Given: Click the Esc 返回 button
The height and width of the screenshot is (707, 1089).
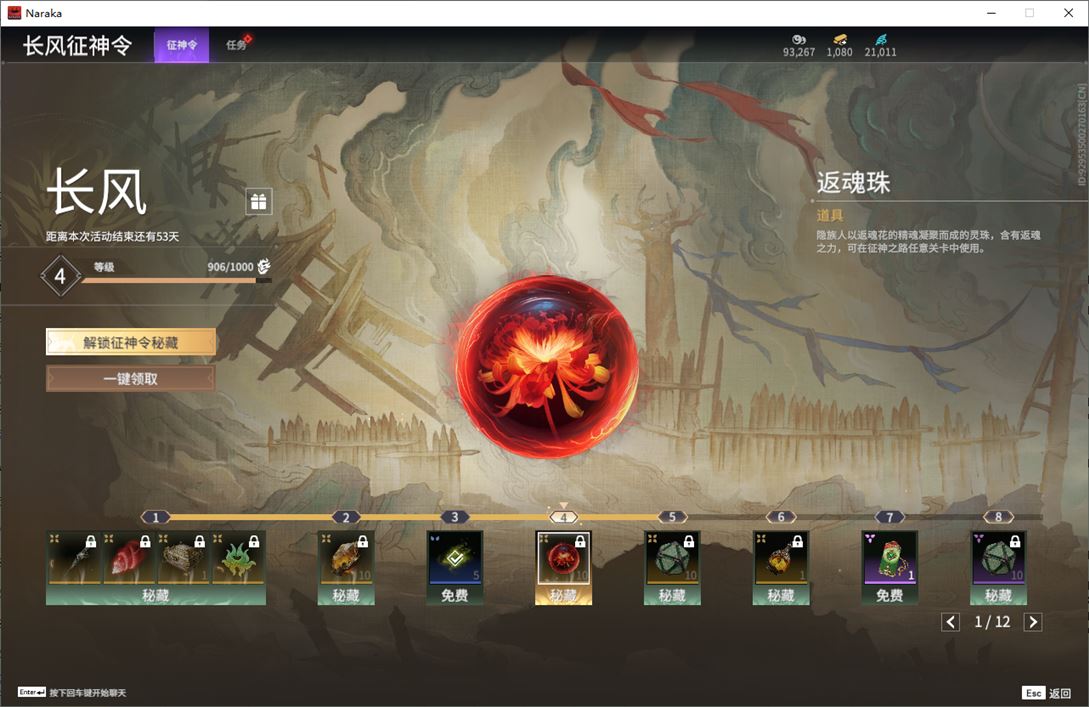Looking at the screenshot, I should [1047, 692].
